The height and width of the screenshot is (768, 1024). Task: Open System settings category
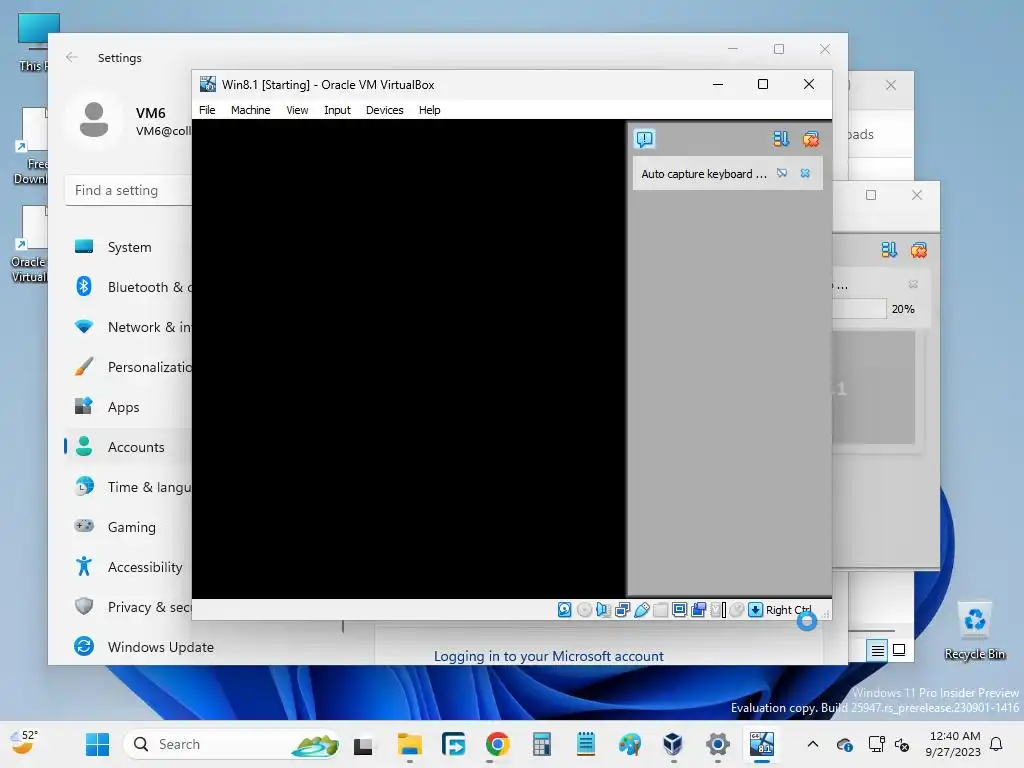(x=129, y=247)
